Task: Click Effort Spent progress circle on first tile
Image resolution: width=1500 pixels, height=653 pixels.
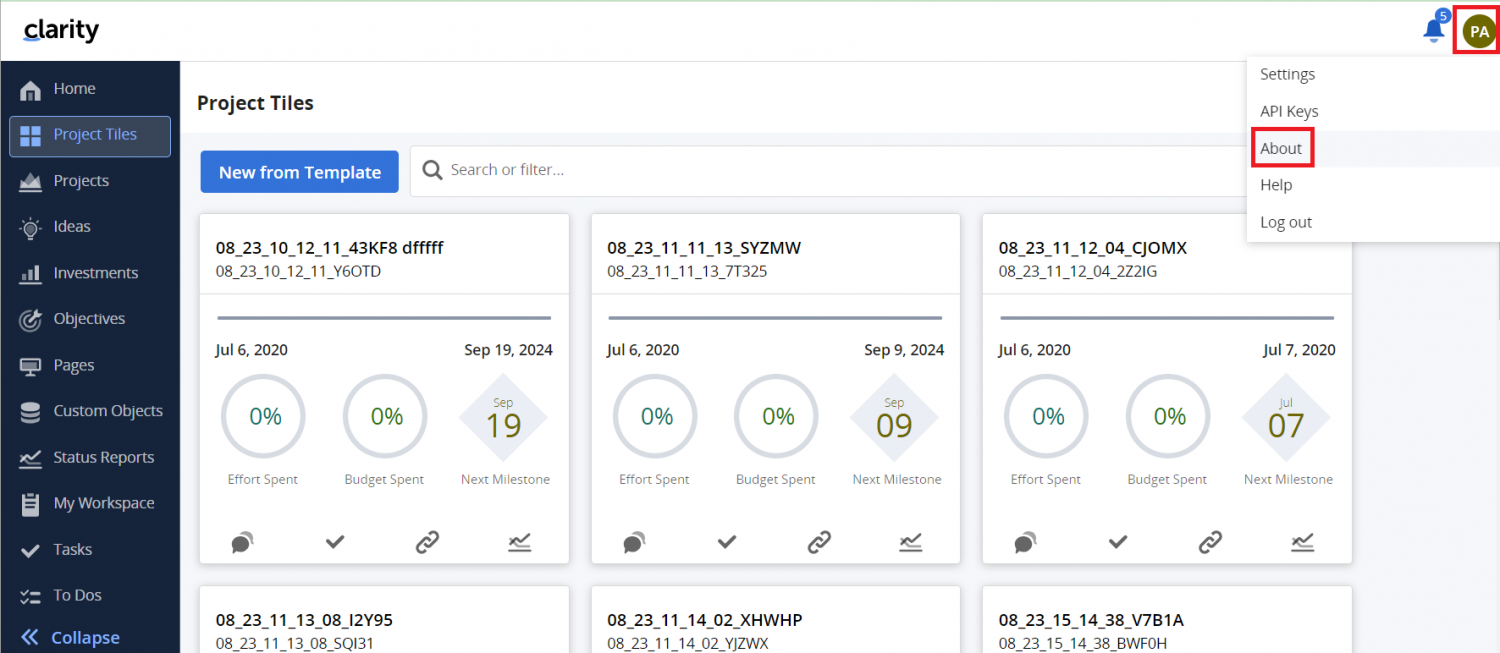Action: pos(264,417)
